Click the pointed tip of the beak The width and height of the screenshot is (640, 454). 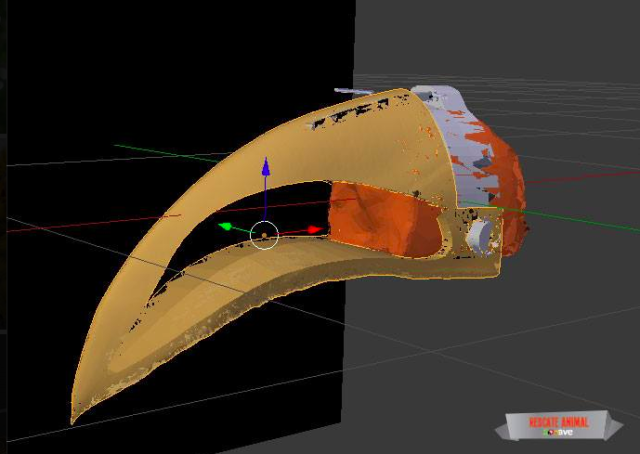point(73,419)
